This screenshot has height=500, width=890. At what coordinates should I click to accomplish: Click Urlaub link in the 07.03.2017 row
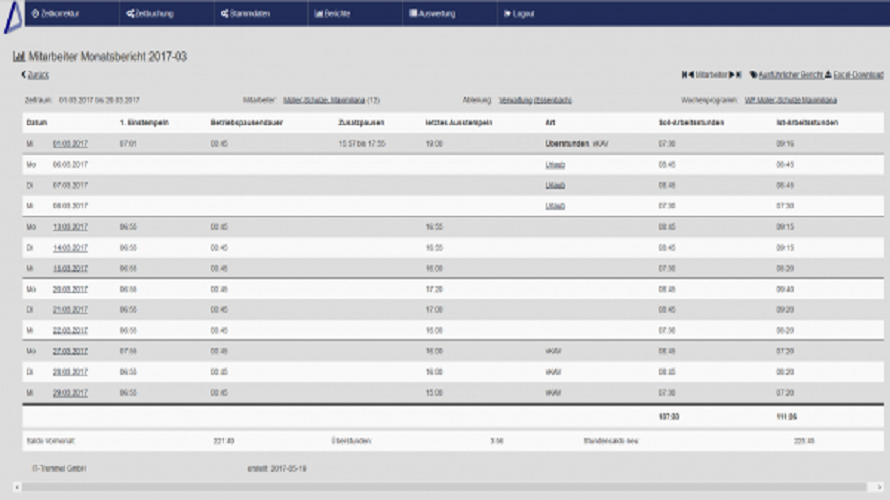pos(555,186)
